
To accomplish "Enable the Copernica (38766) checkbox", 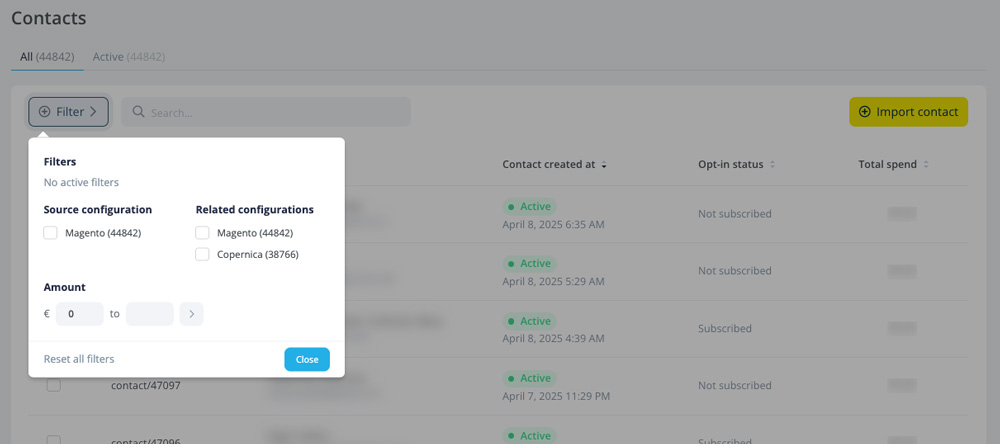I will coord(202,255).
